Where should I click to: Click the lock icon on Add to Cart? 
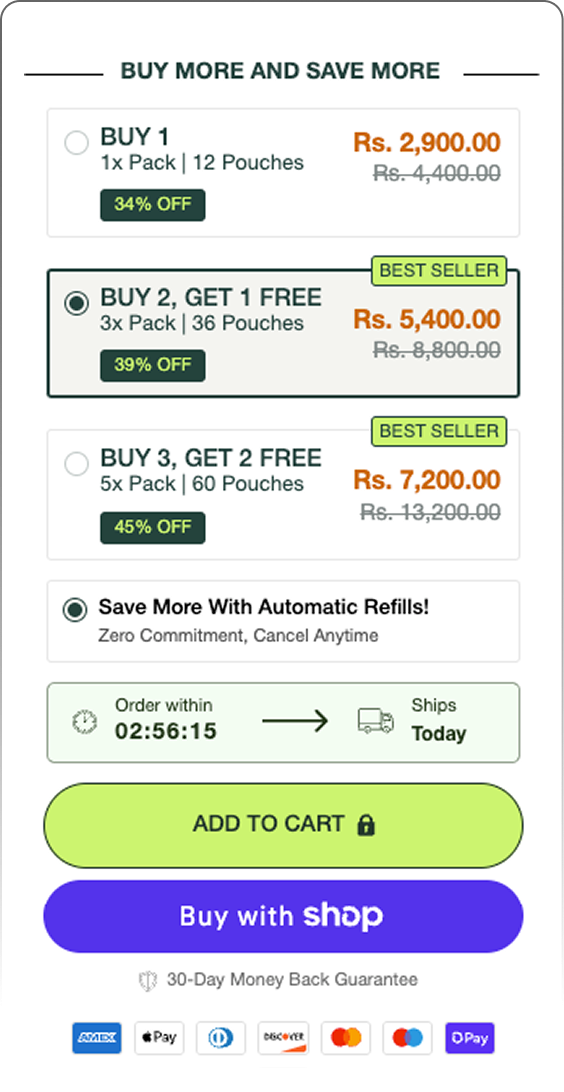[366, 825]
